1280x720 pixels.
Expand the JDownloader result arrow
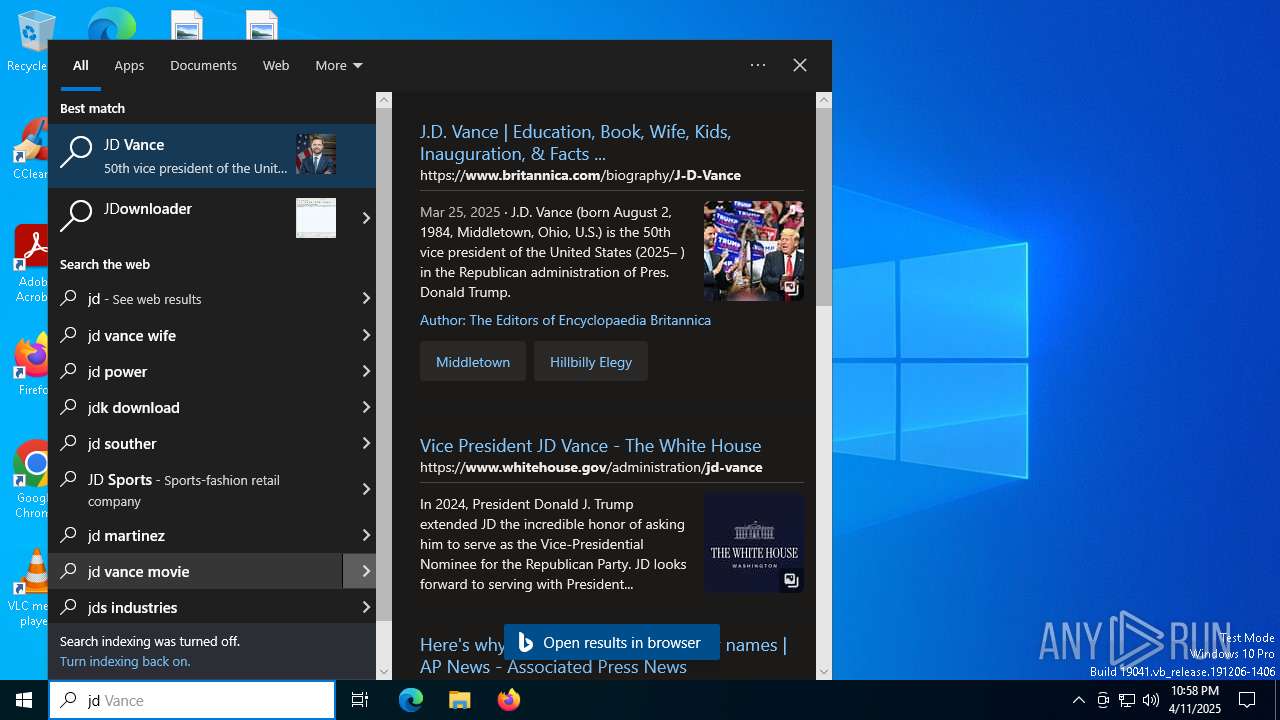tap(365, 217)
